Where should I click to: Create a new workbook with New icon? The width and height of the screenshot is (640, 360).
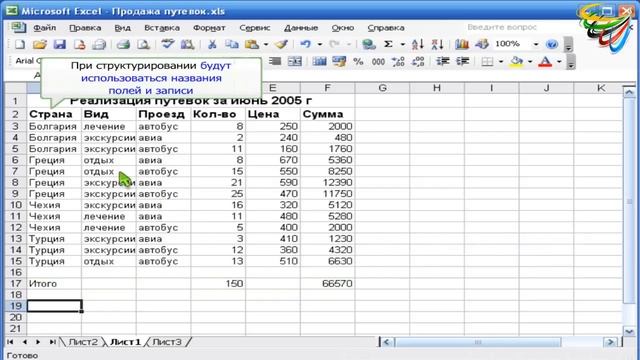click(x=20, y=44)
